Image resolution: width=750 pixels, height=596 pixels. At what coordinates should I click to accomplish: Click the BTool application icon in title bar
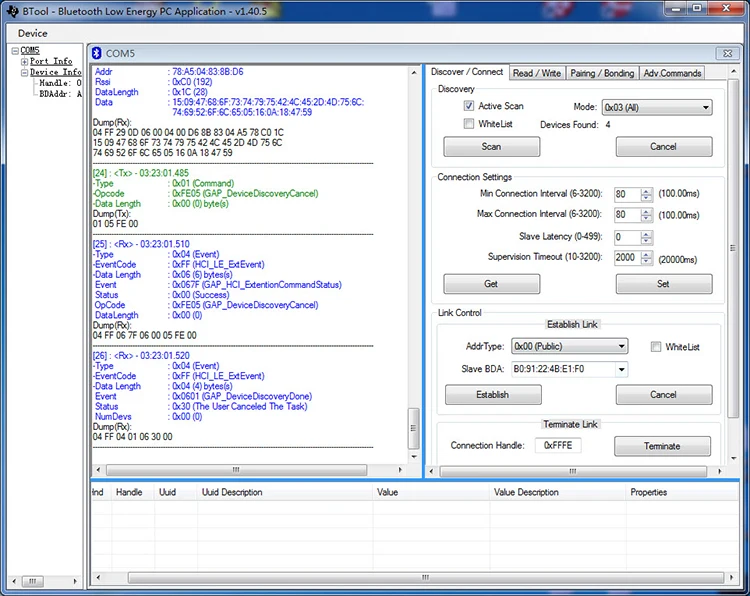[x=11, y=10]
